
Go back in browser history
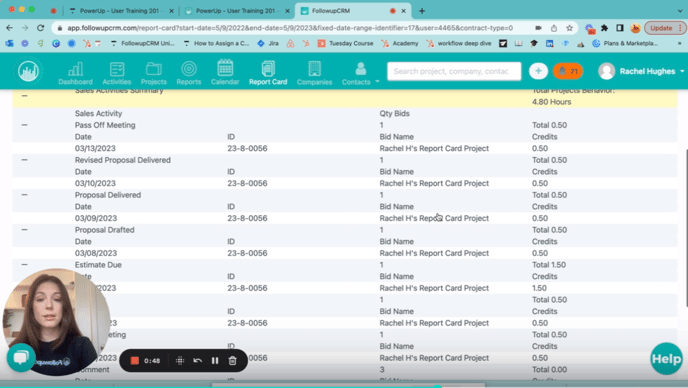[x=10, y=28]
